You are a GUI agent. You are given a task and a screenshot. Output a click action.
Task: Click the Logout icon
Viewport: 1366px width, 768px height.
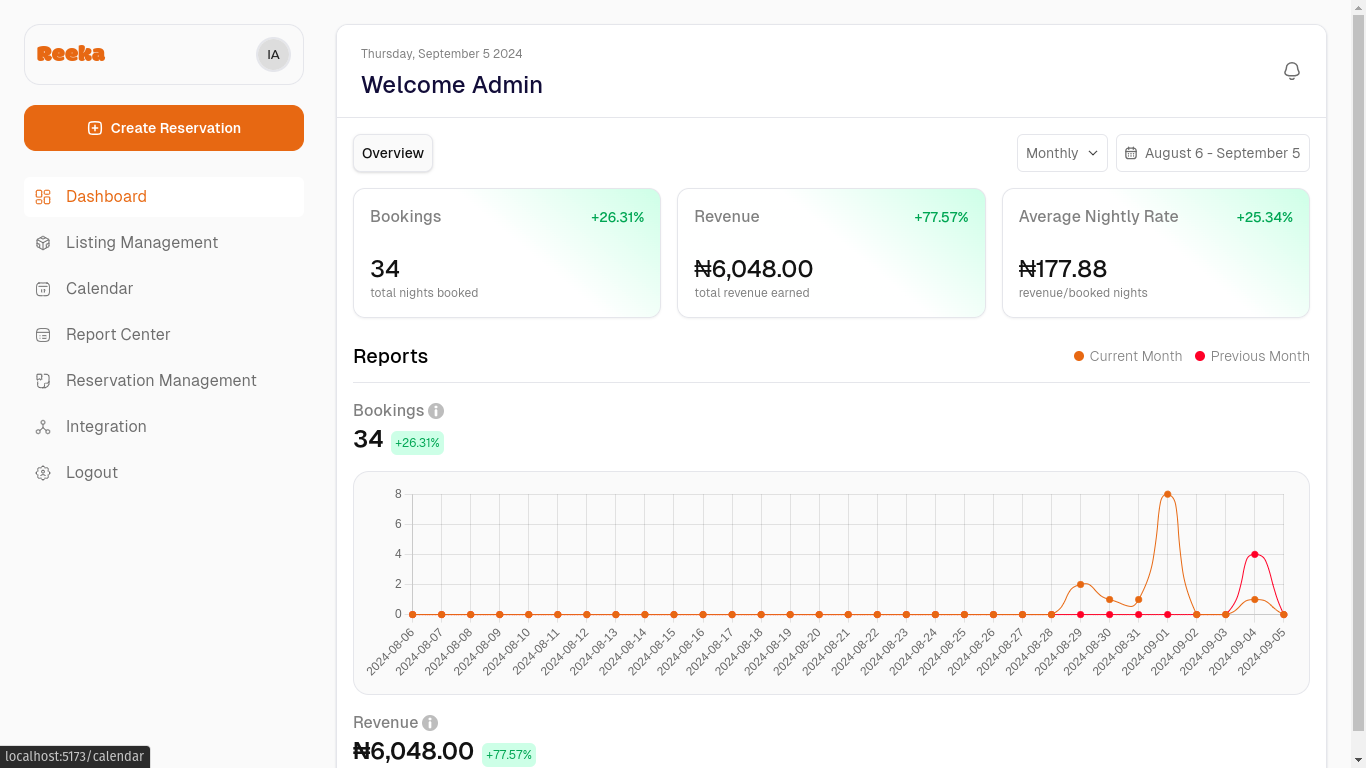[x=43, y=473]
